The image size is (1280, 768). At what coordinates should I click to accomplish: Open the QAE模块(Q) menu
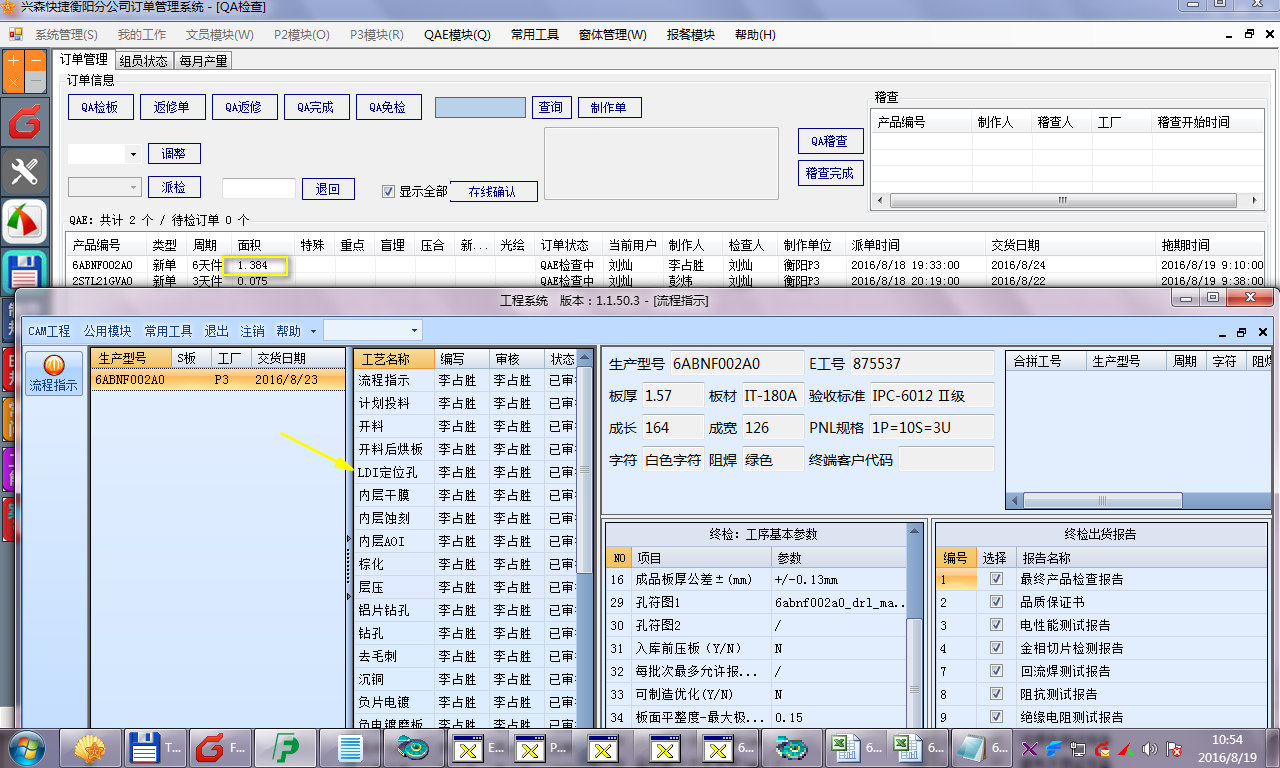tap(457, 35)
